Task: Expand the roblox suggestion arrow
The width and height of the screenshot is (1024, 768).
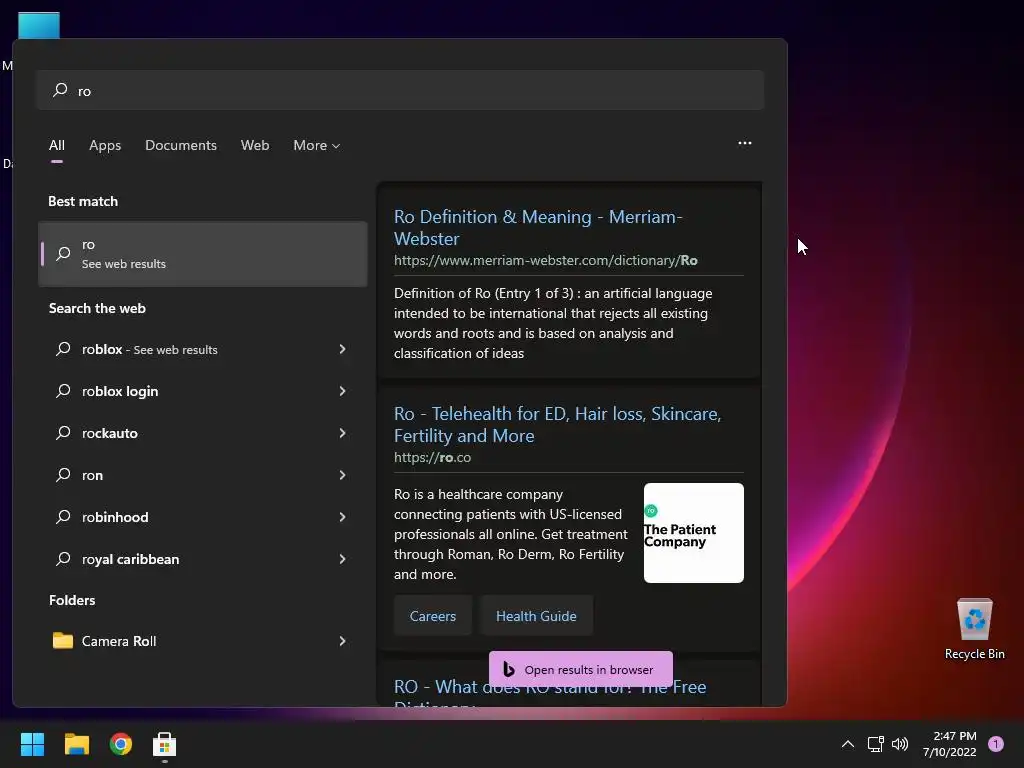Action: (342, 349)
